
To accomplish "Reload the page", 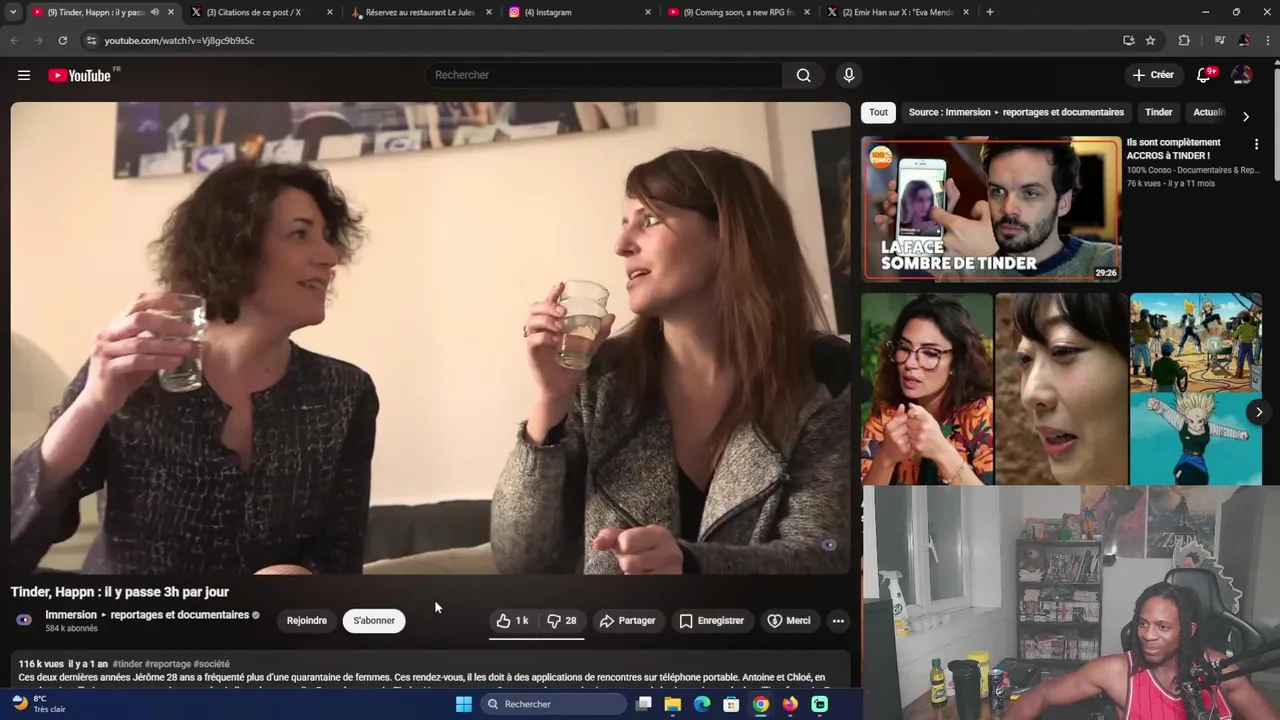I will click(x=62, y=40).
